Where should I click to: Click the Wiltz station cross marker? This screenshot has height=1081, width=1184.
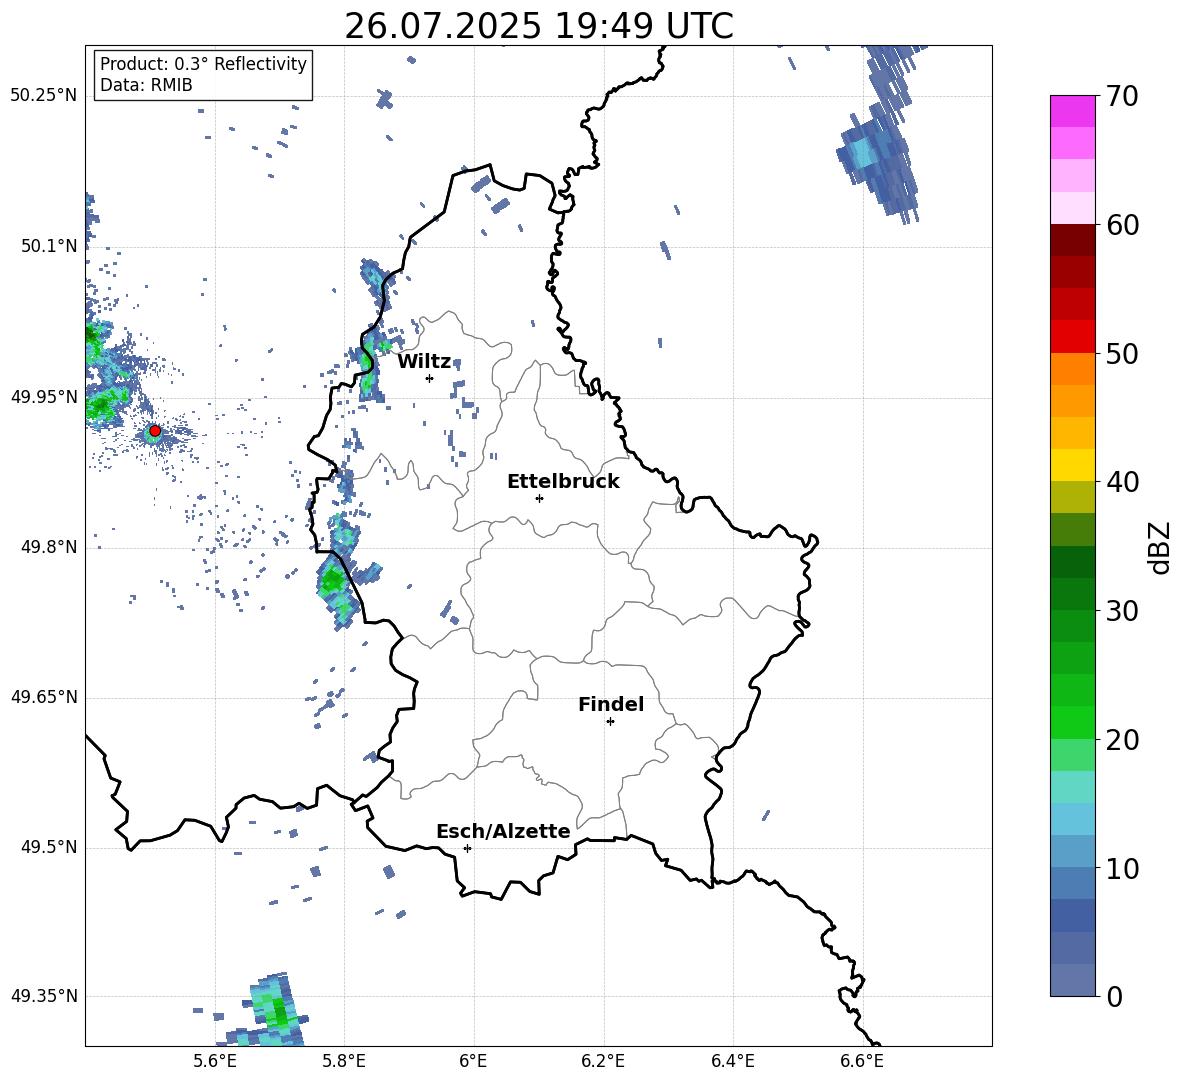(x=430, y=378)
